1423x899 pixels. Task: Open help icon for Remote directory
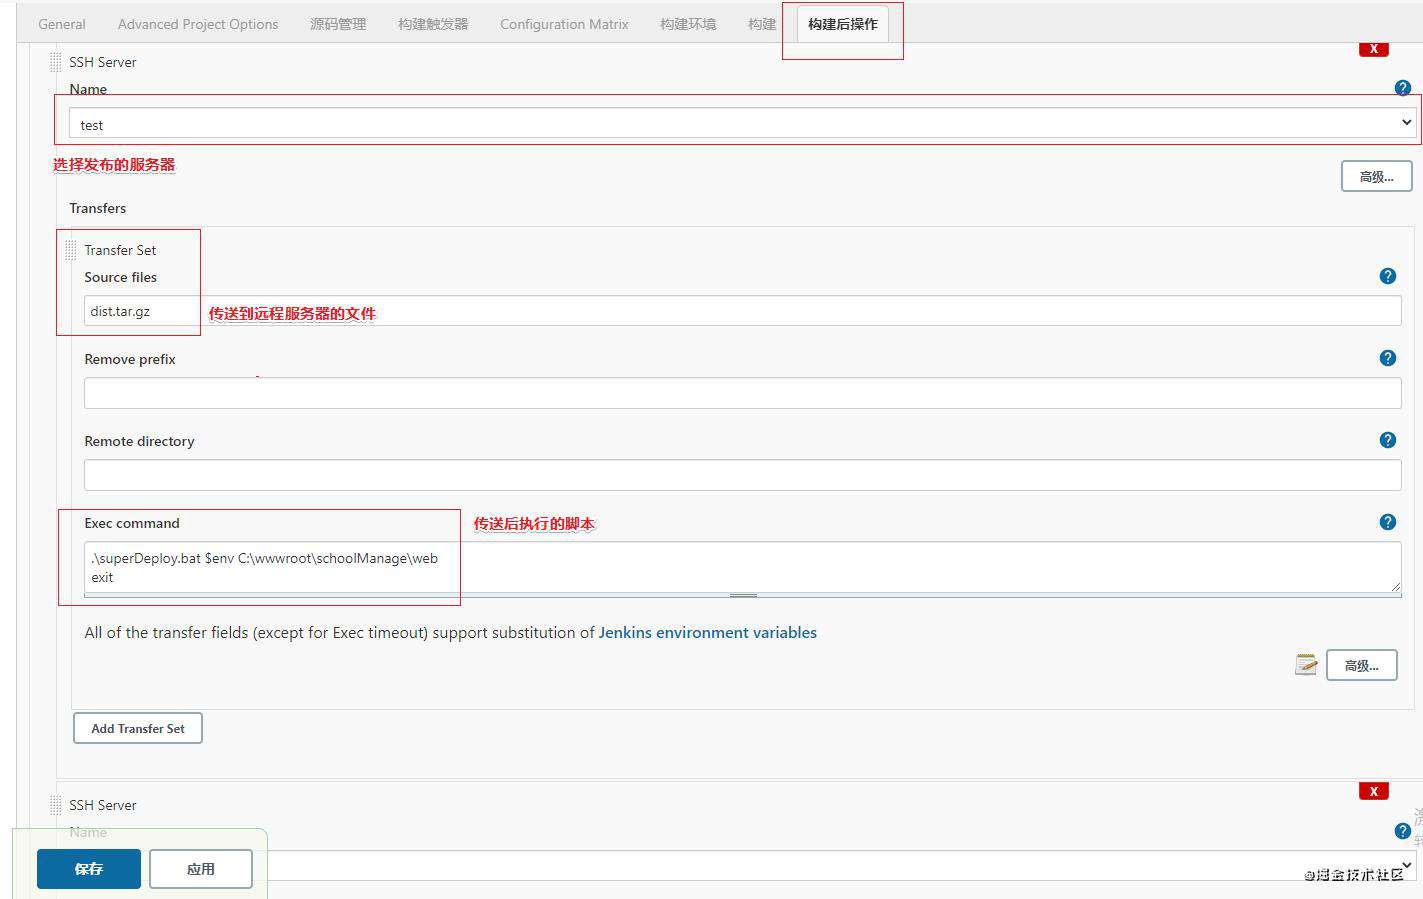click(1387, 440)
